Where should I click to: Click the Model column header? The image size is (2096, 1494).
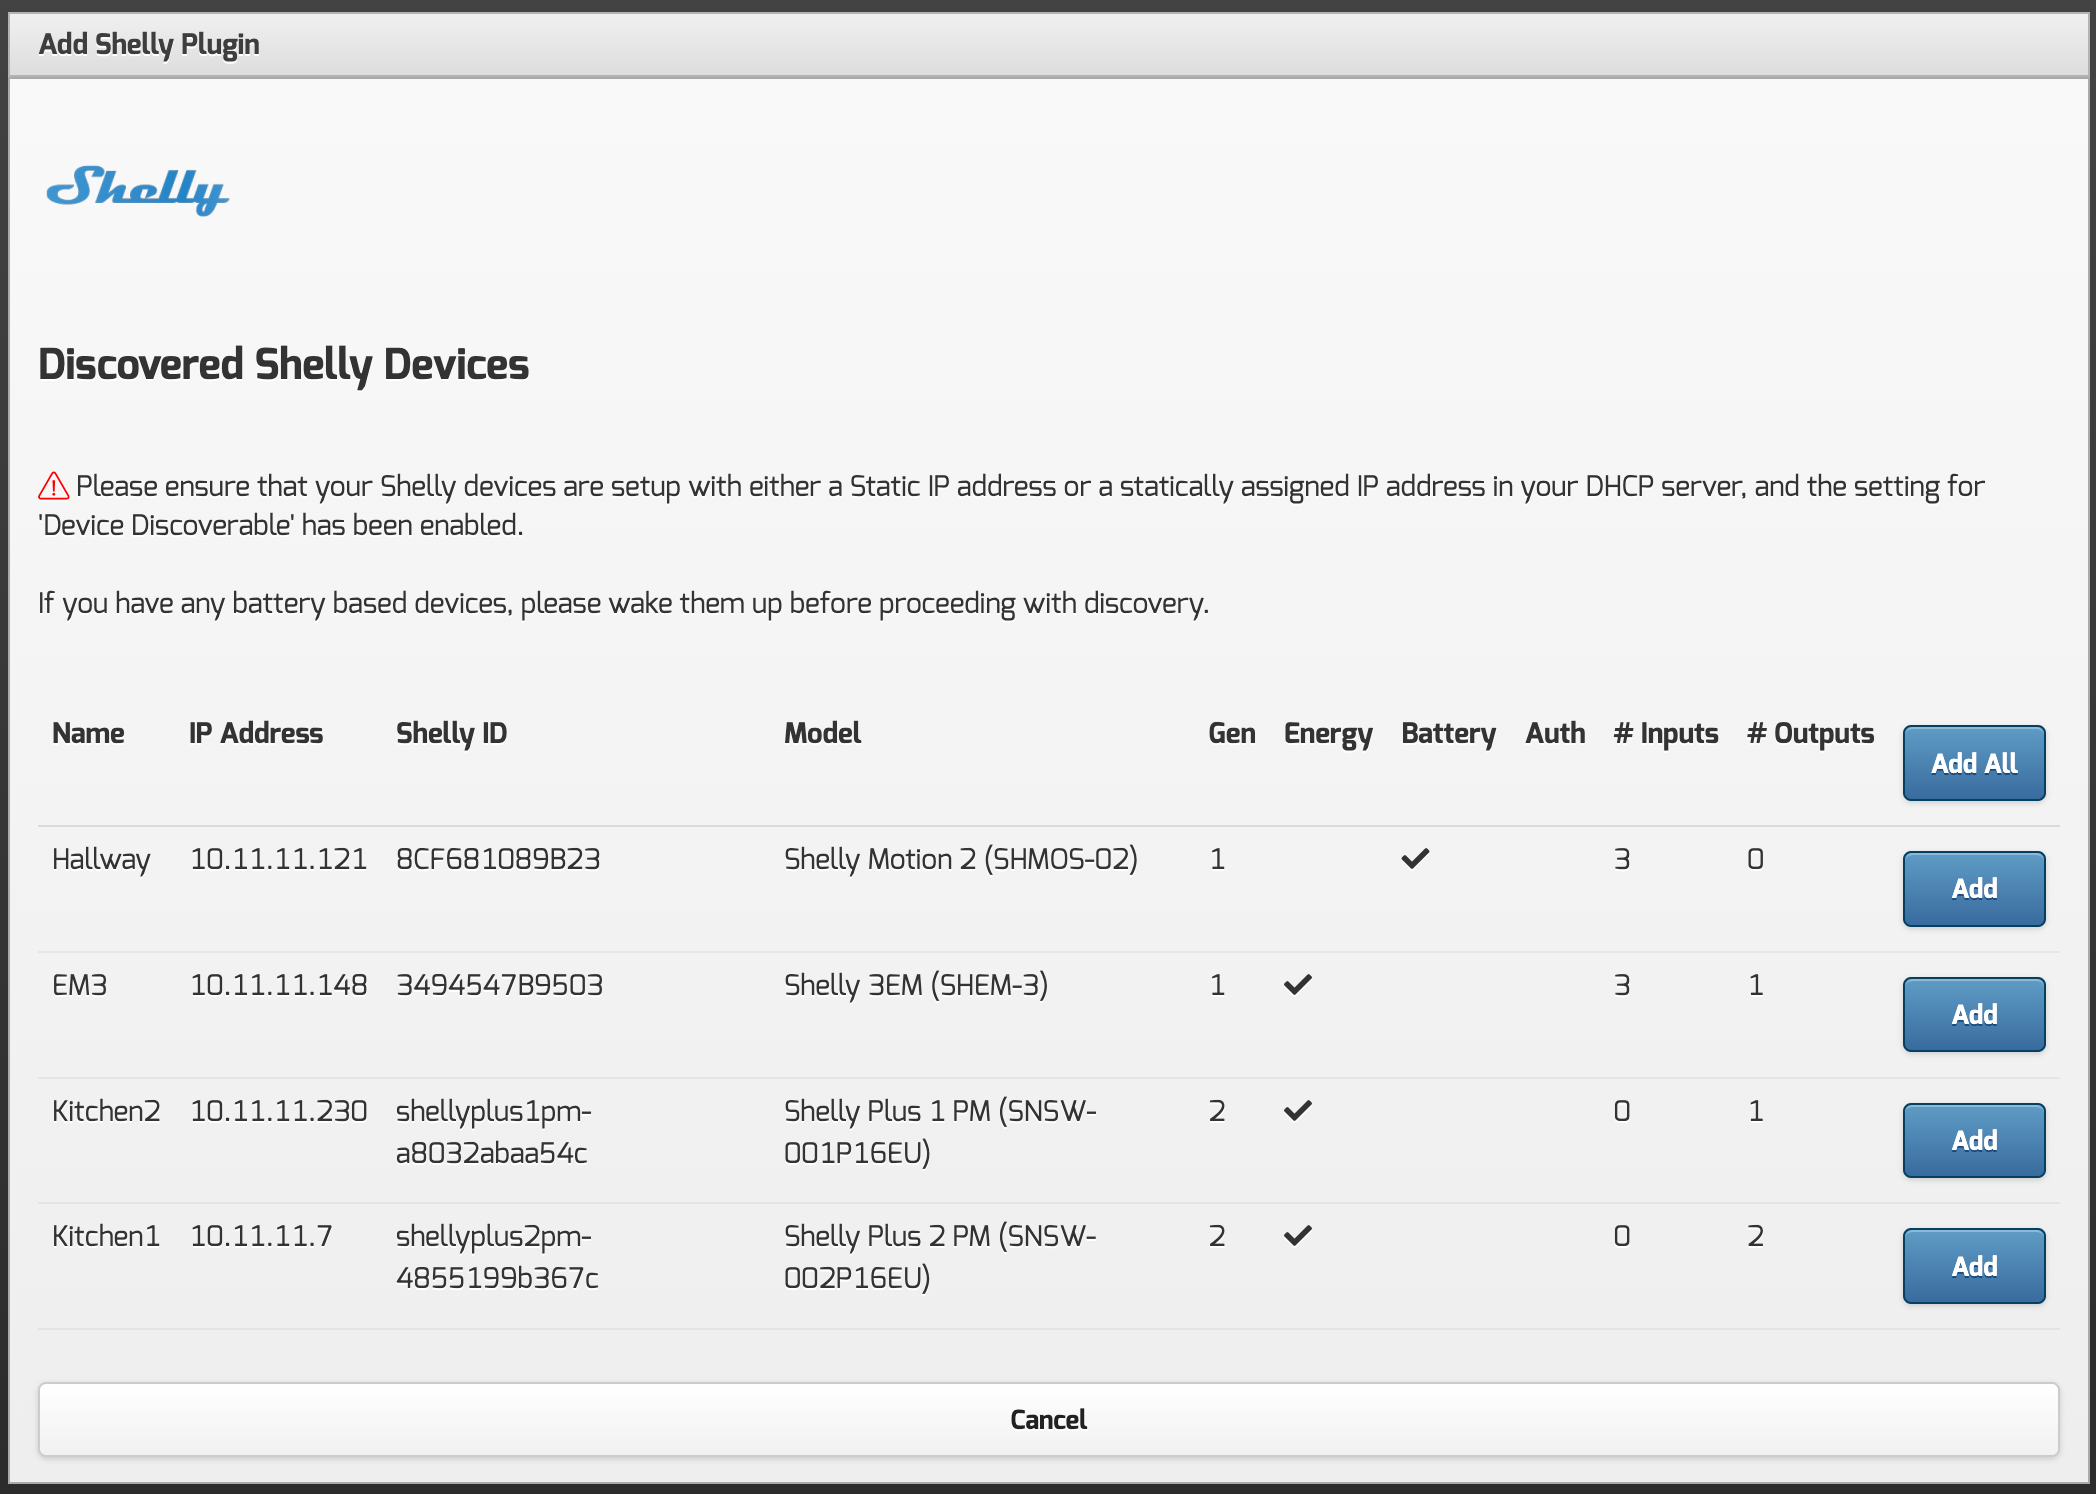click(x=822, y=733)
